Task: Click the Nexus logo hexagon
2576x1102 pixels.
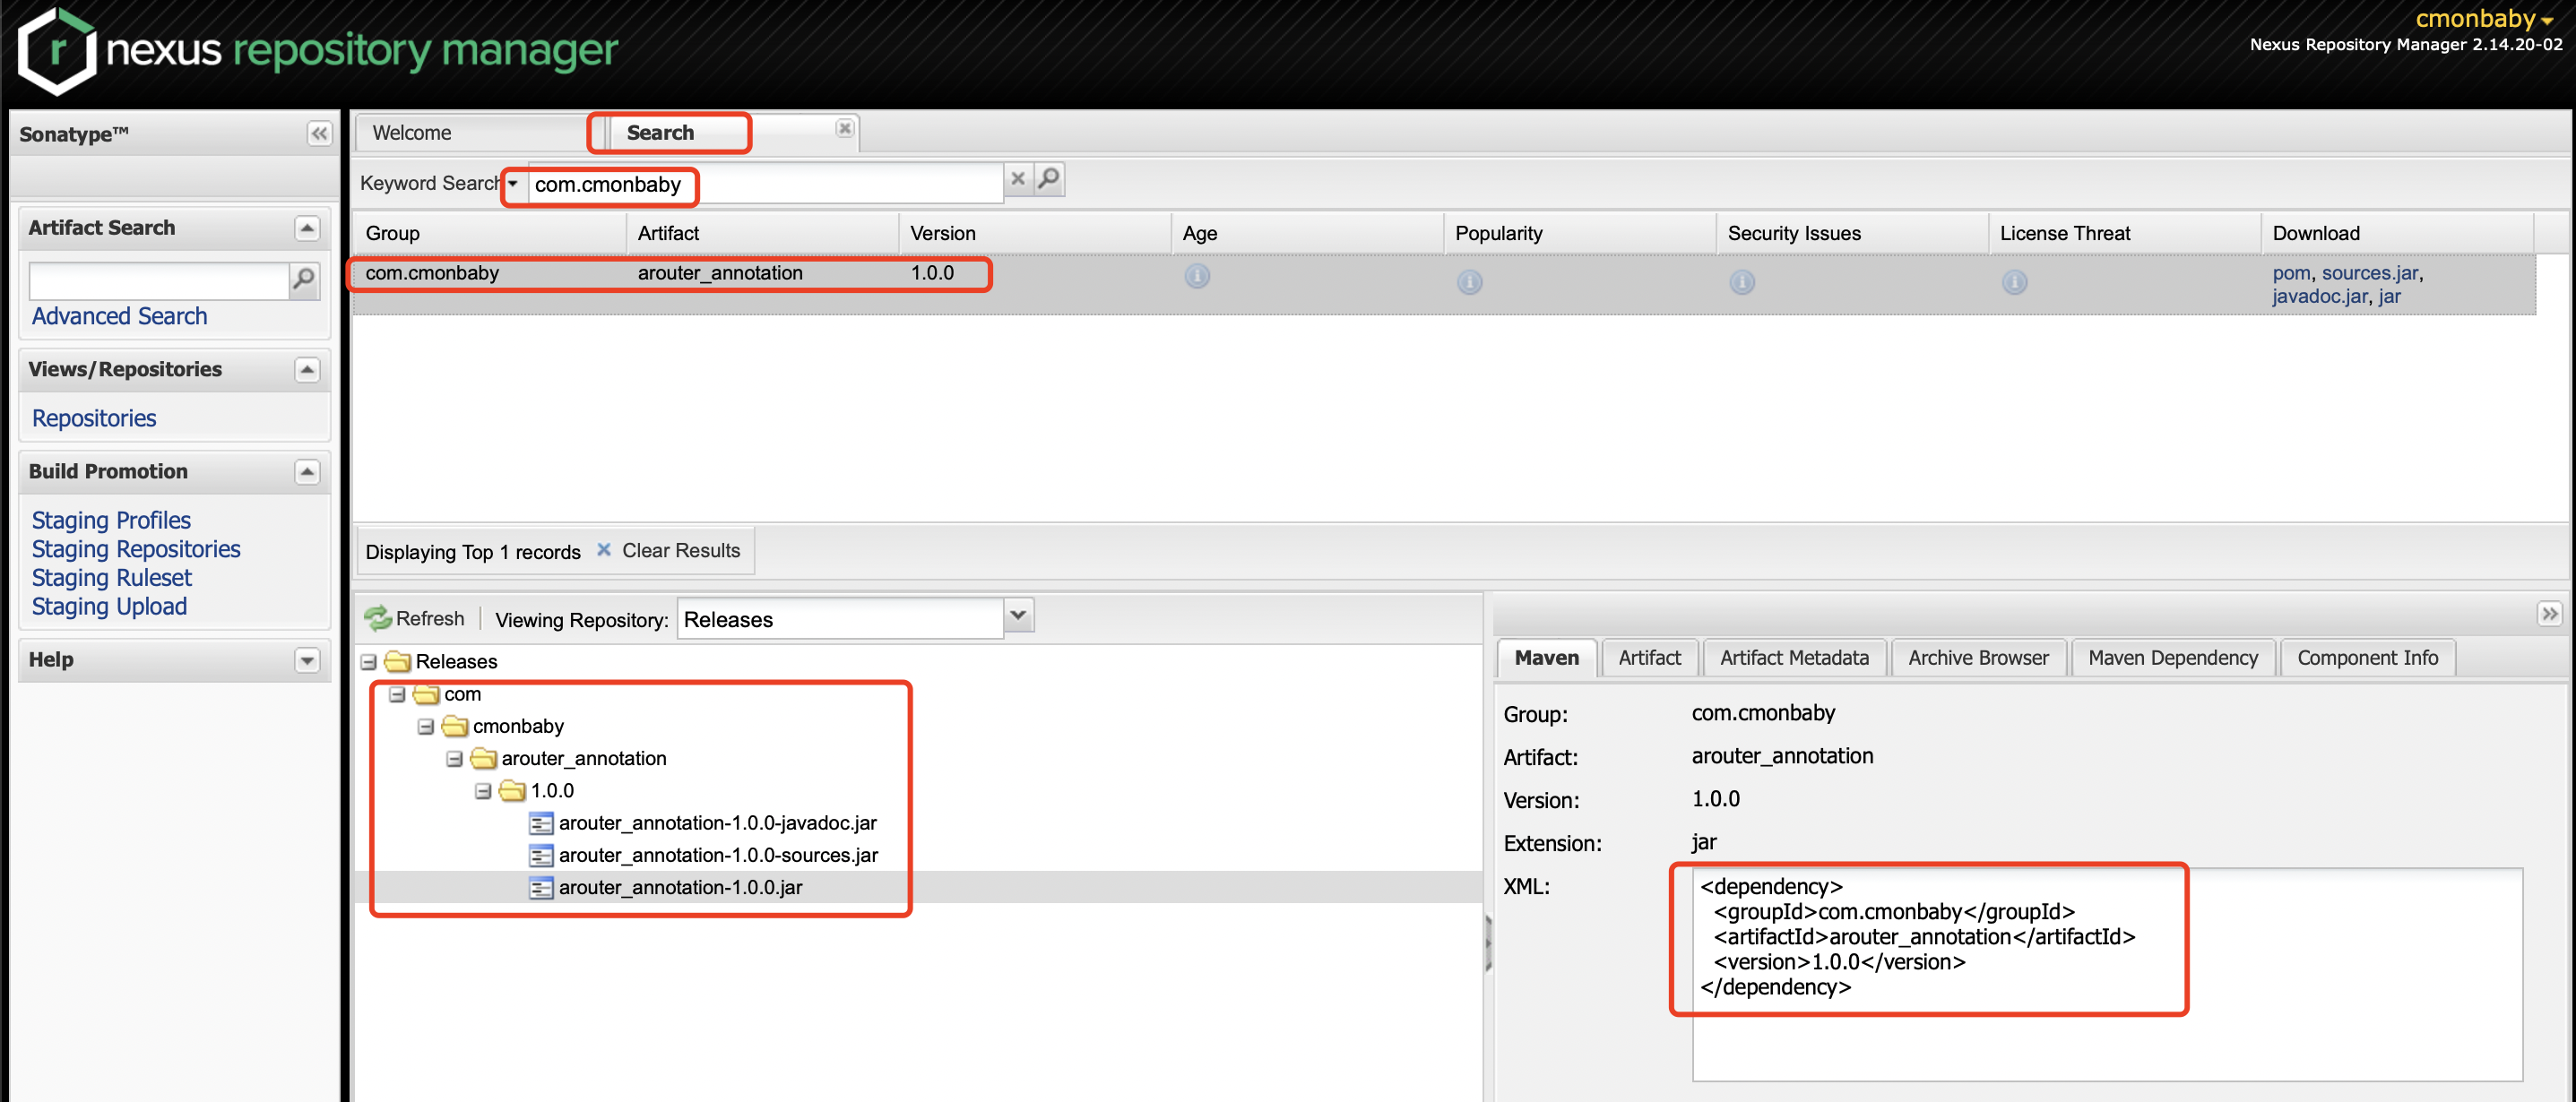Action: (x=57, y=51)
